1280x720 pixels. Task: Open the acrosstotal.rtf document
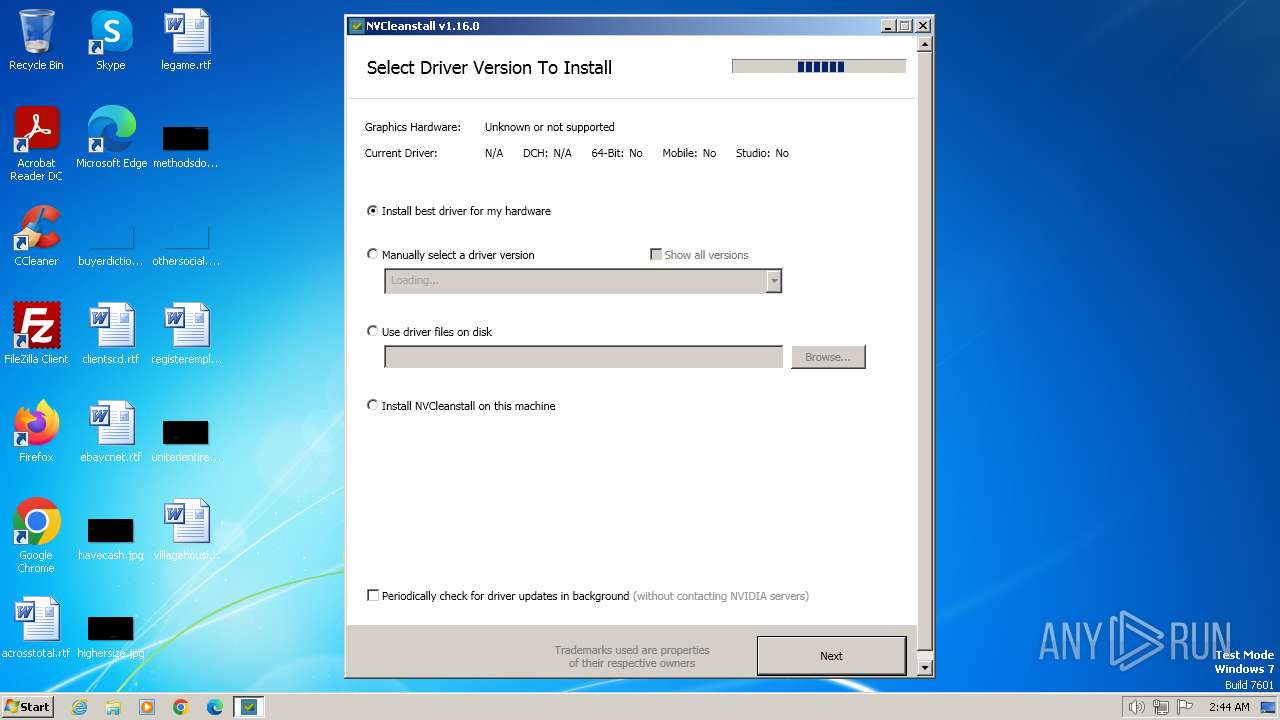(36, 628)
